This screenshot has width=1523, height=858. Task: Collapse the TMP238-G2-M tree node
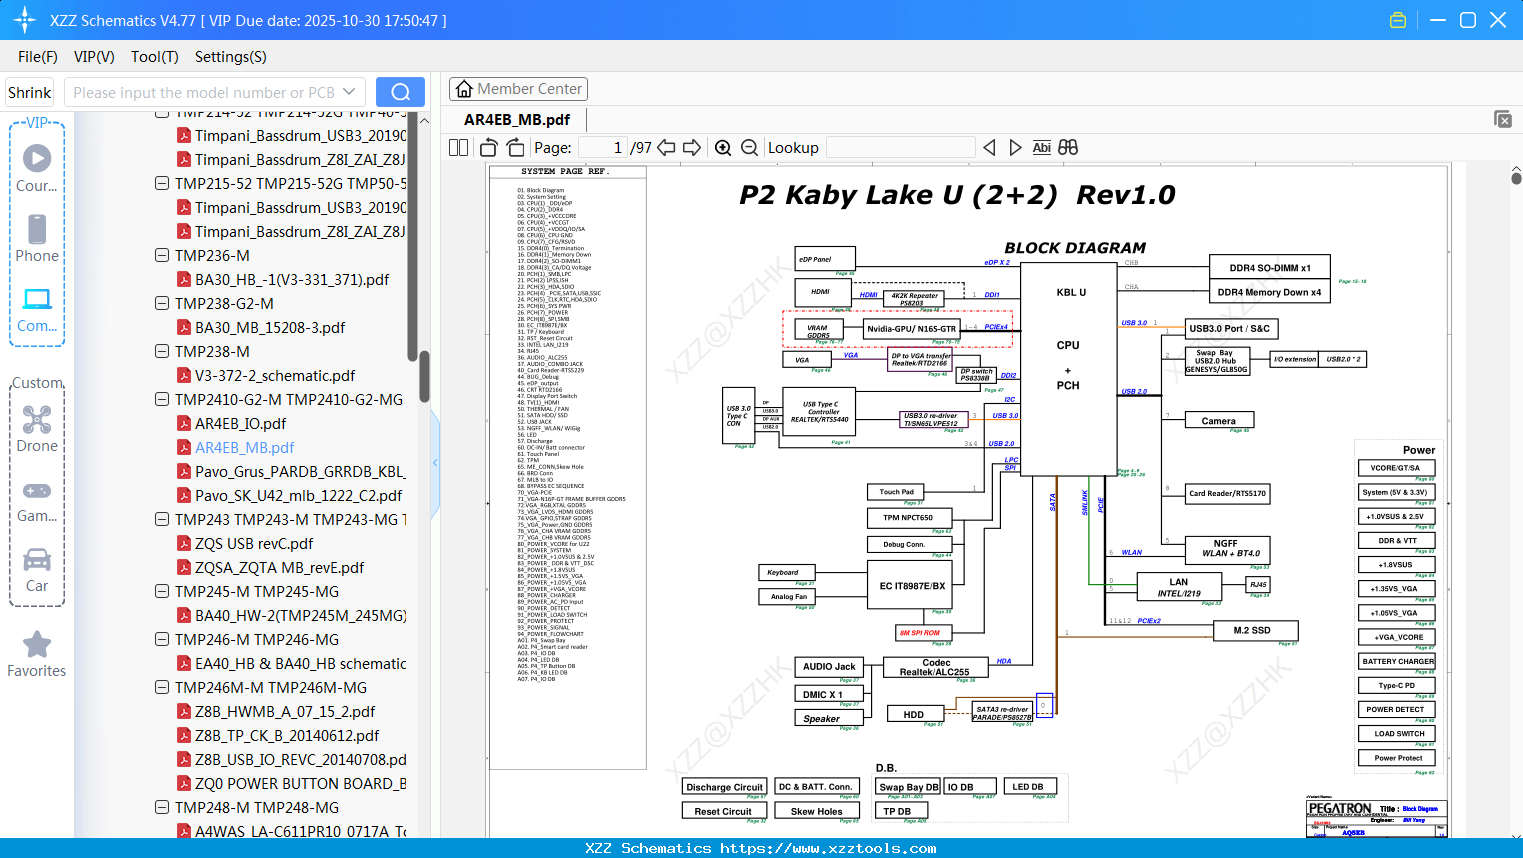162,304
